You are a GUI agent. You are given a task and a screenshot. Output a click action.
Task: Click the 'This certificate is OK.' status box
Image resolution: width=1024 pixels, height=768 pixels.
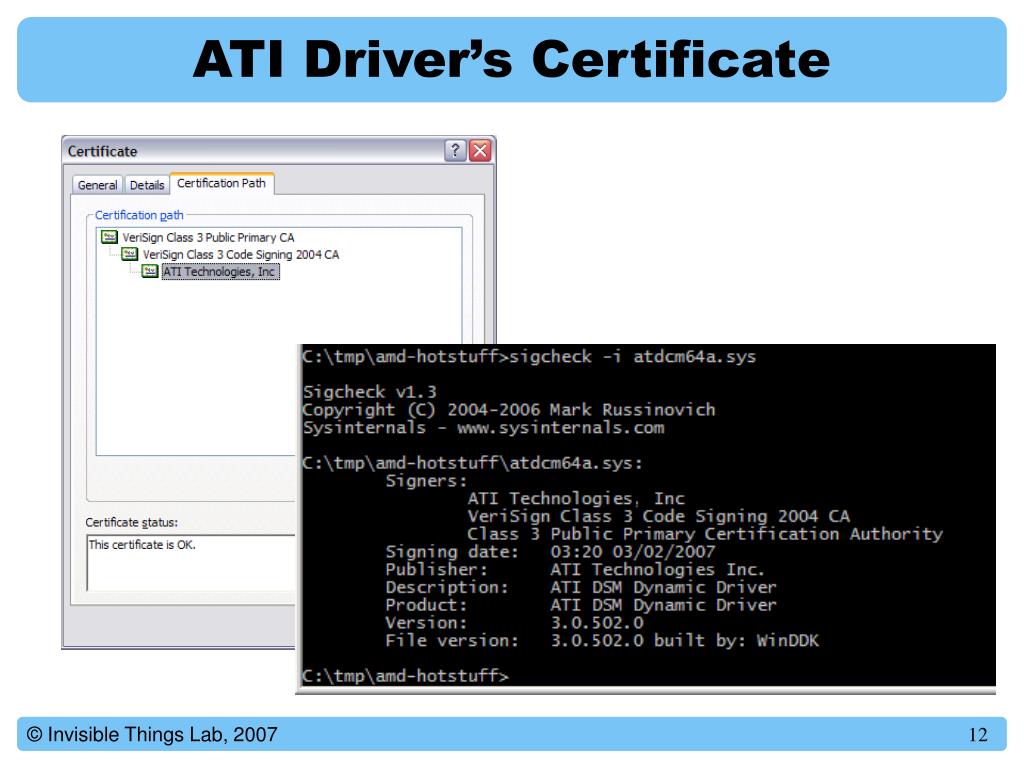(x=191, y=563)
